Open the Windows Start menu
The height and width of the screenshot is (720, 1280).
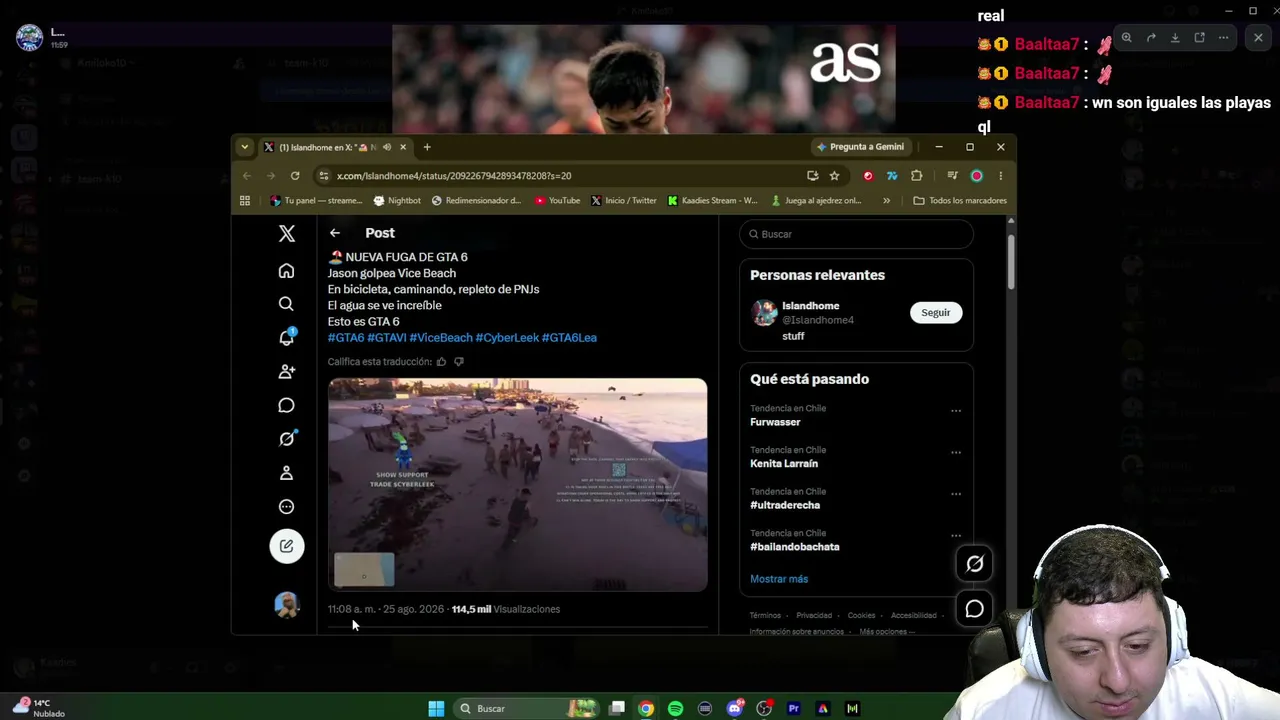[x=436, y=709]
